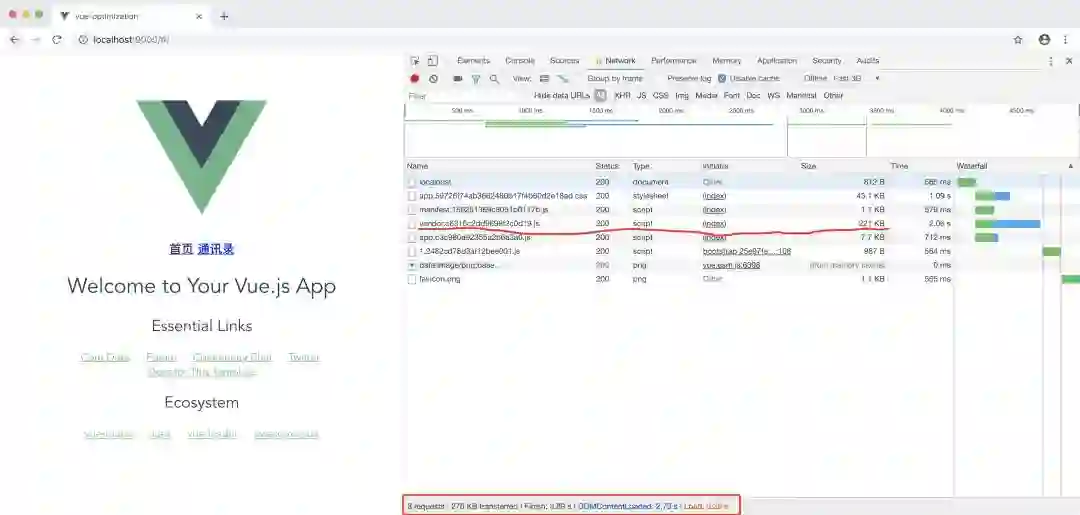Open the Community Chat link
This screenshot has width=1080, height=515.
(232, 357)
